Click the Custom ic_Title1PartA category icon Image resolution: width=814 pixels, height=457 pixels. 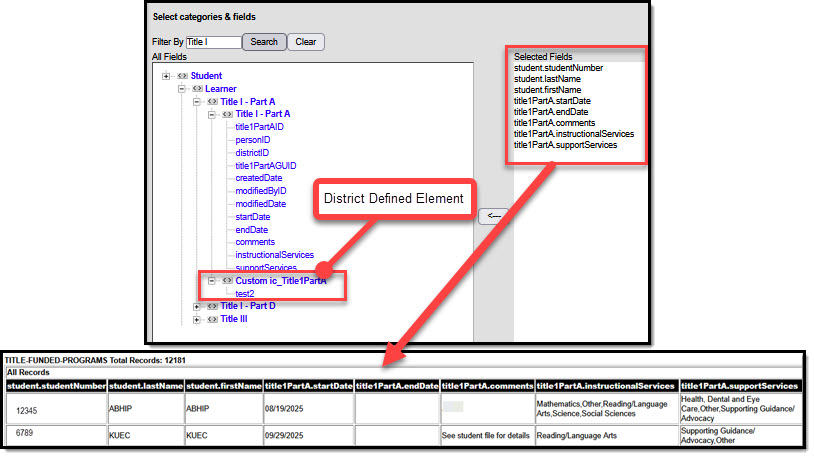pos(227,281)
